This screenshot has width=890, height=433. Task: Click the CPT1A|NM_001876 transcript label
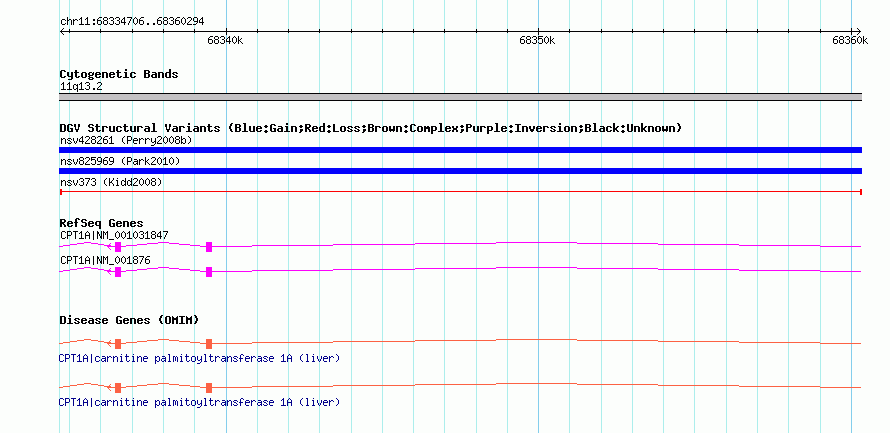[x=105, y=260]
